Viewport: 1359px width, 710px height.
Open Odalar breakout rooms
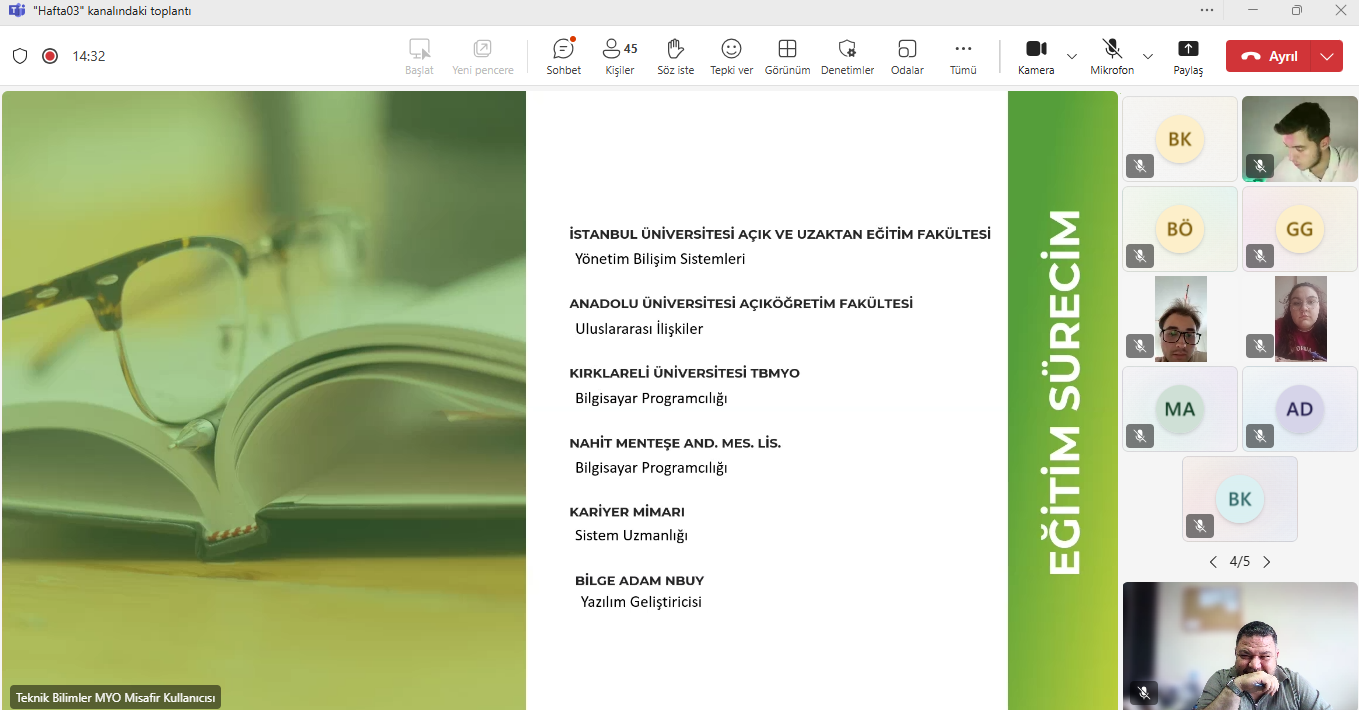coord(907,56)
